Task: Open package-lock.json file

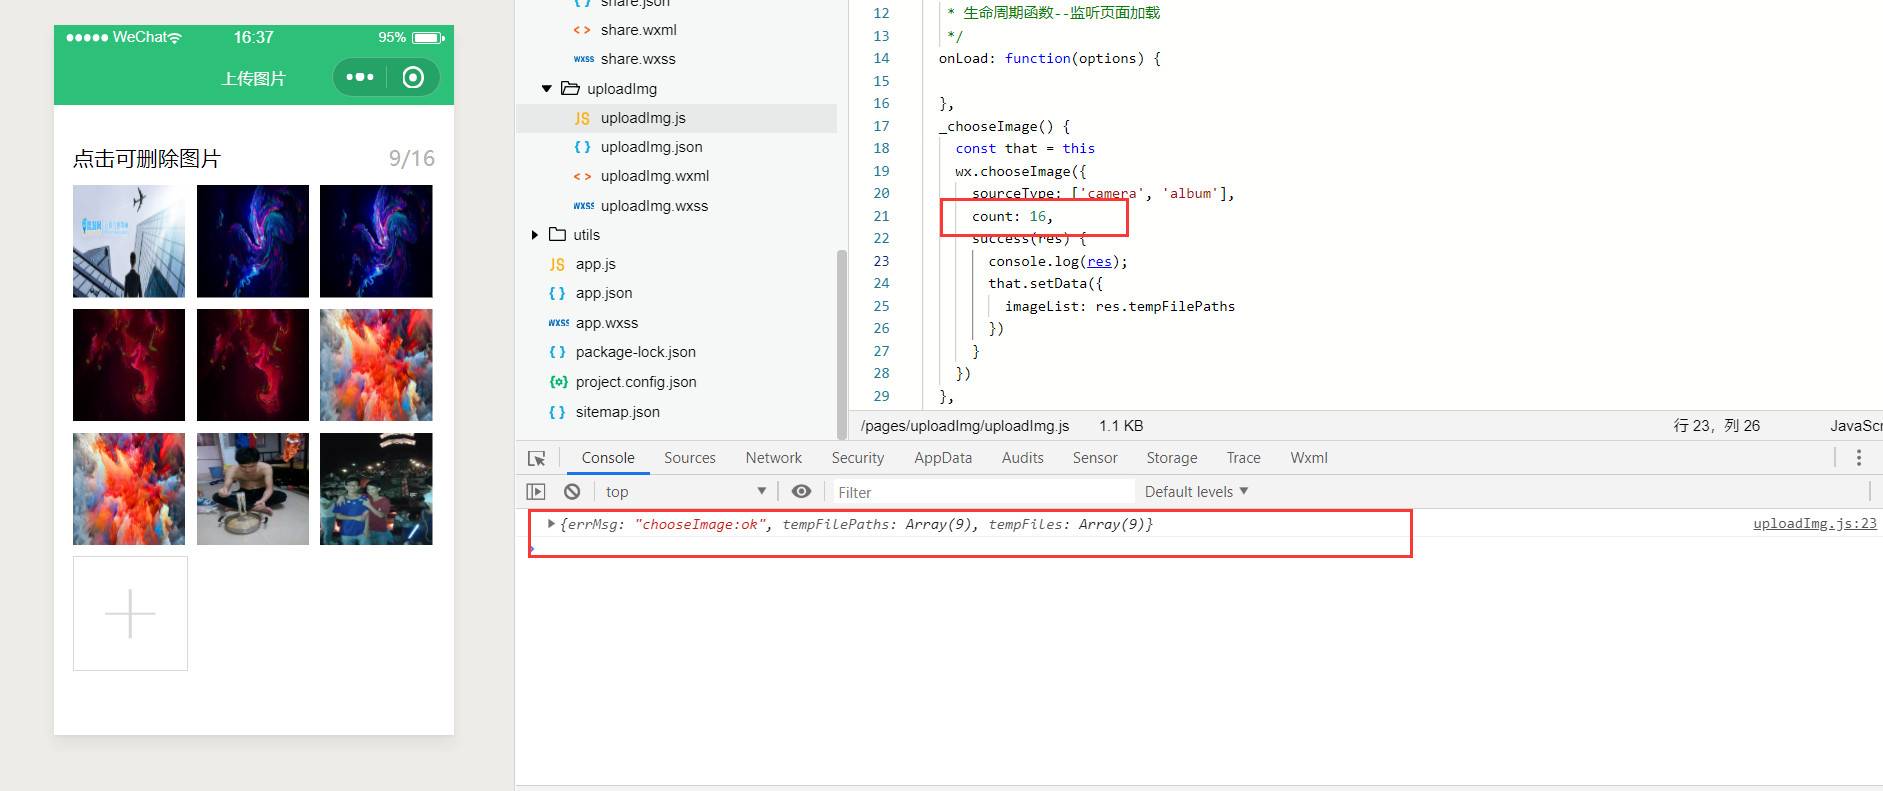Action: pyautogui.click(x=636, y=352)
